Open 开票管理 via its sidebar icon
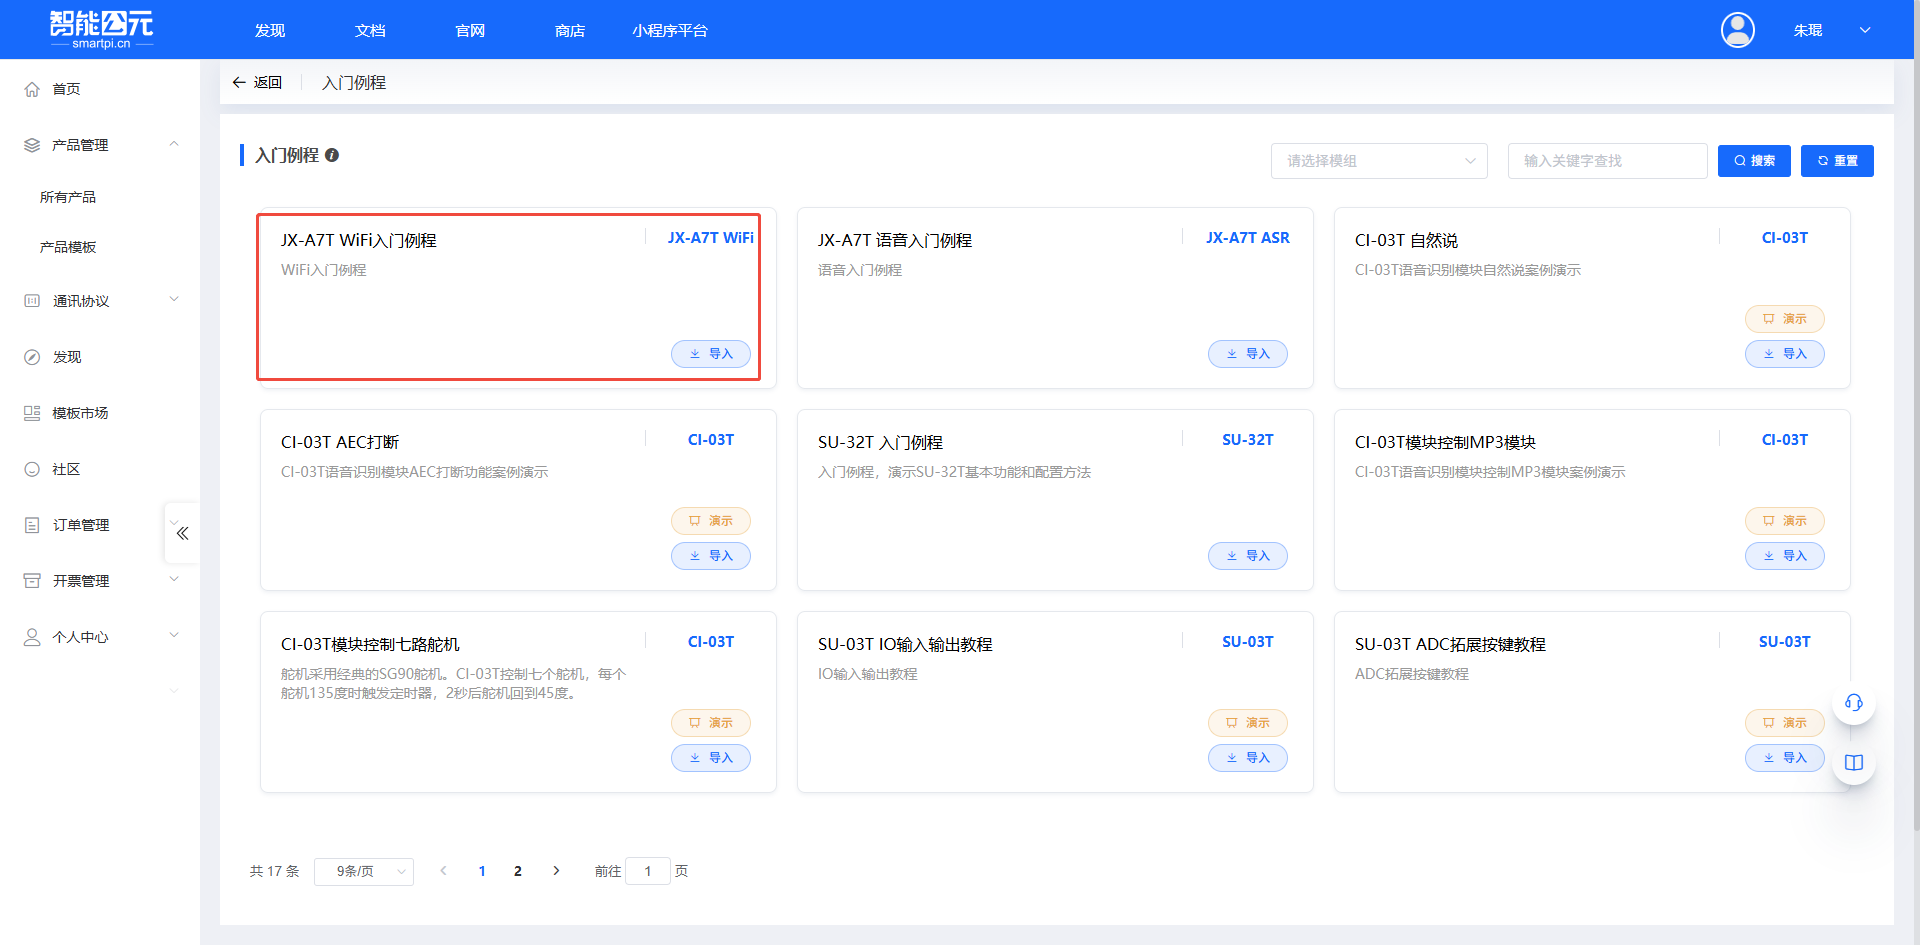The width and height of the screenshot is (1920, 945). [x=31, y=580]
